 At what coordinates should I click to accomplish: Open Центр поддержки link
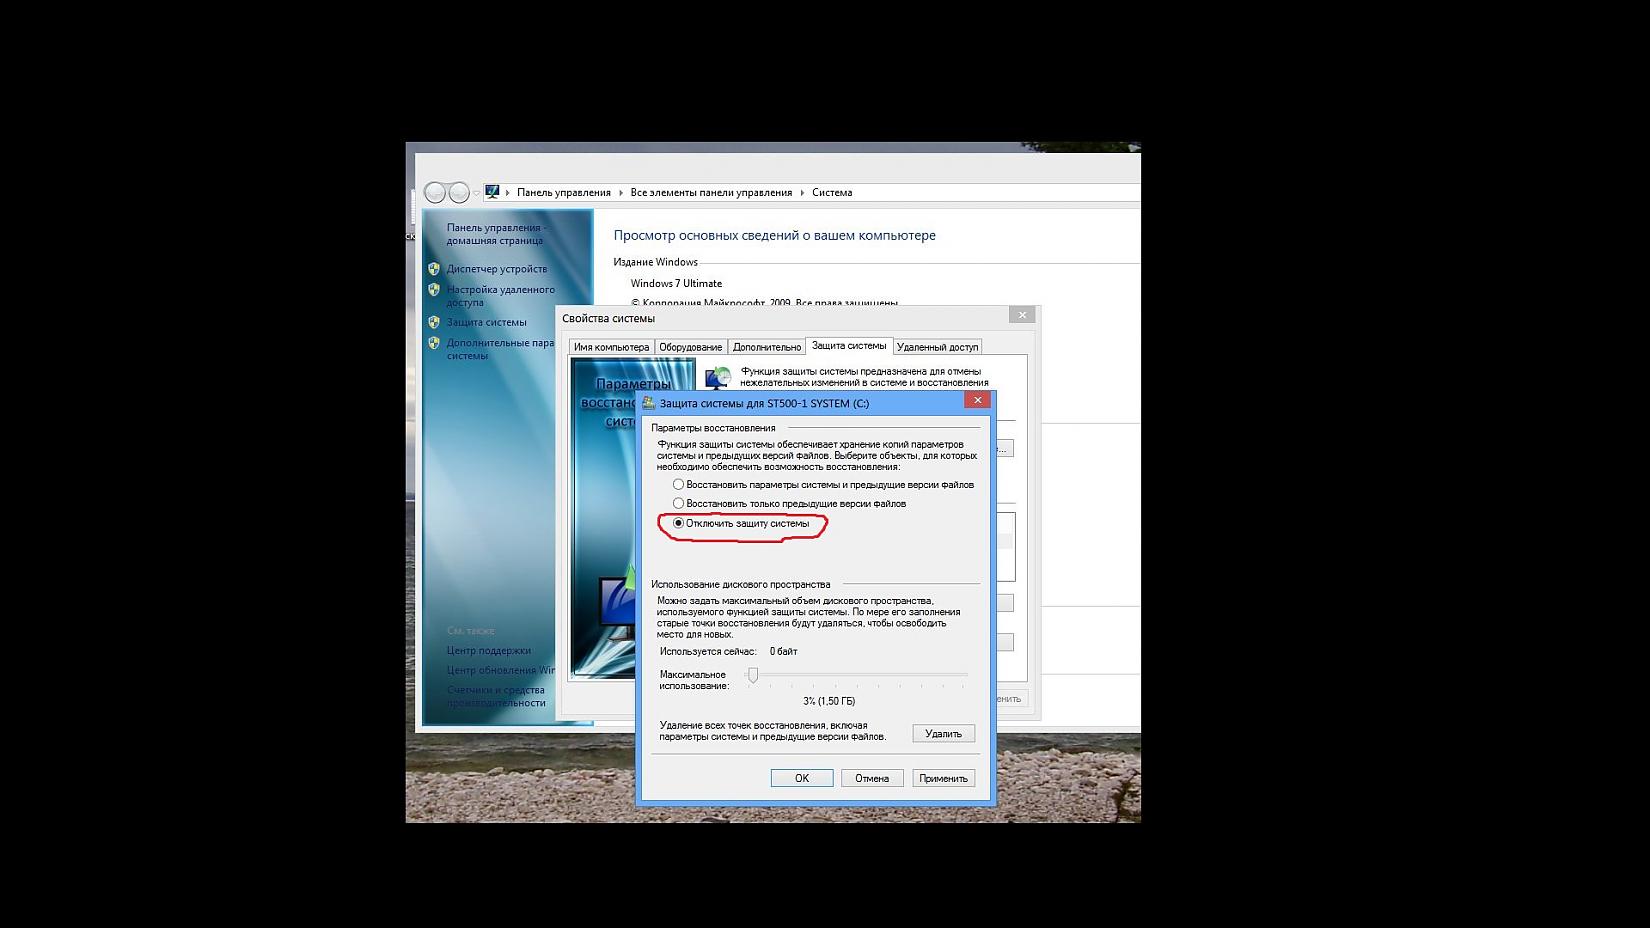point(489,651)
